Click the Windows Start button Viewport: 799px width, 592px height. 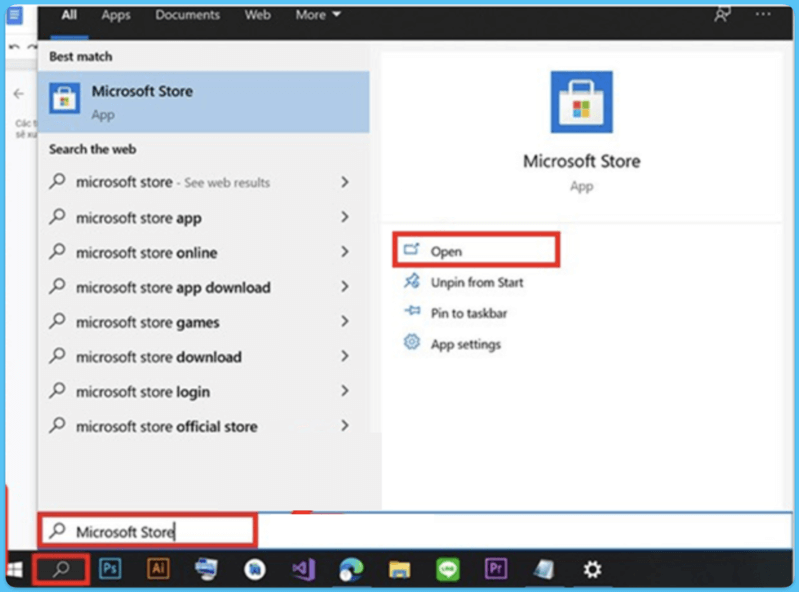16,569
